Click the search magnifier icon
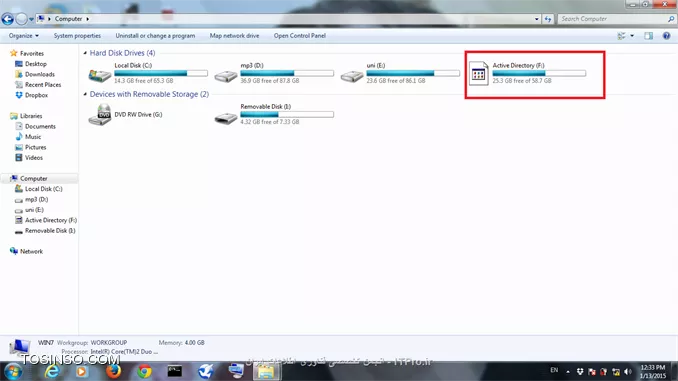This screenshot has height=381, width=678. (671, 19)
